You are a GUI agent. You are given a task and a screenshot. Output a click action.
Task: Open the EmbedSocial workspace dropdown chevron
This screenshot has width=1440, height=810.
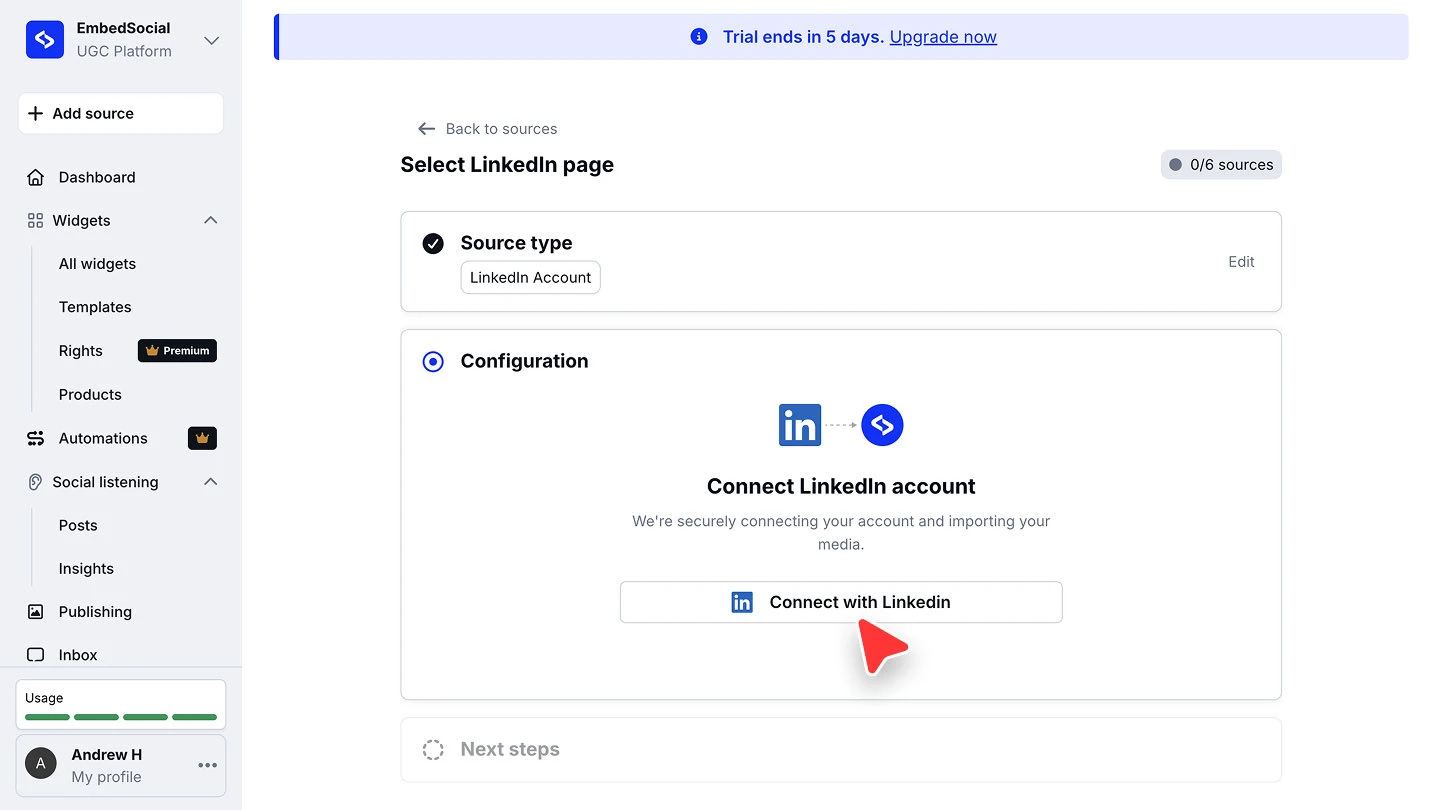(x=211, y=40)
